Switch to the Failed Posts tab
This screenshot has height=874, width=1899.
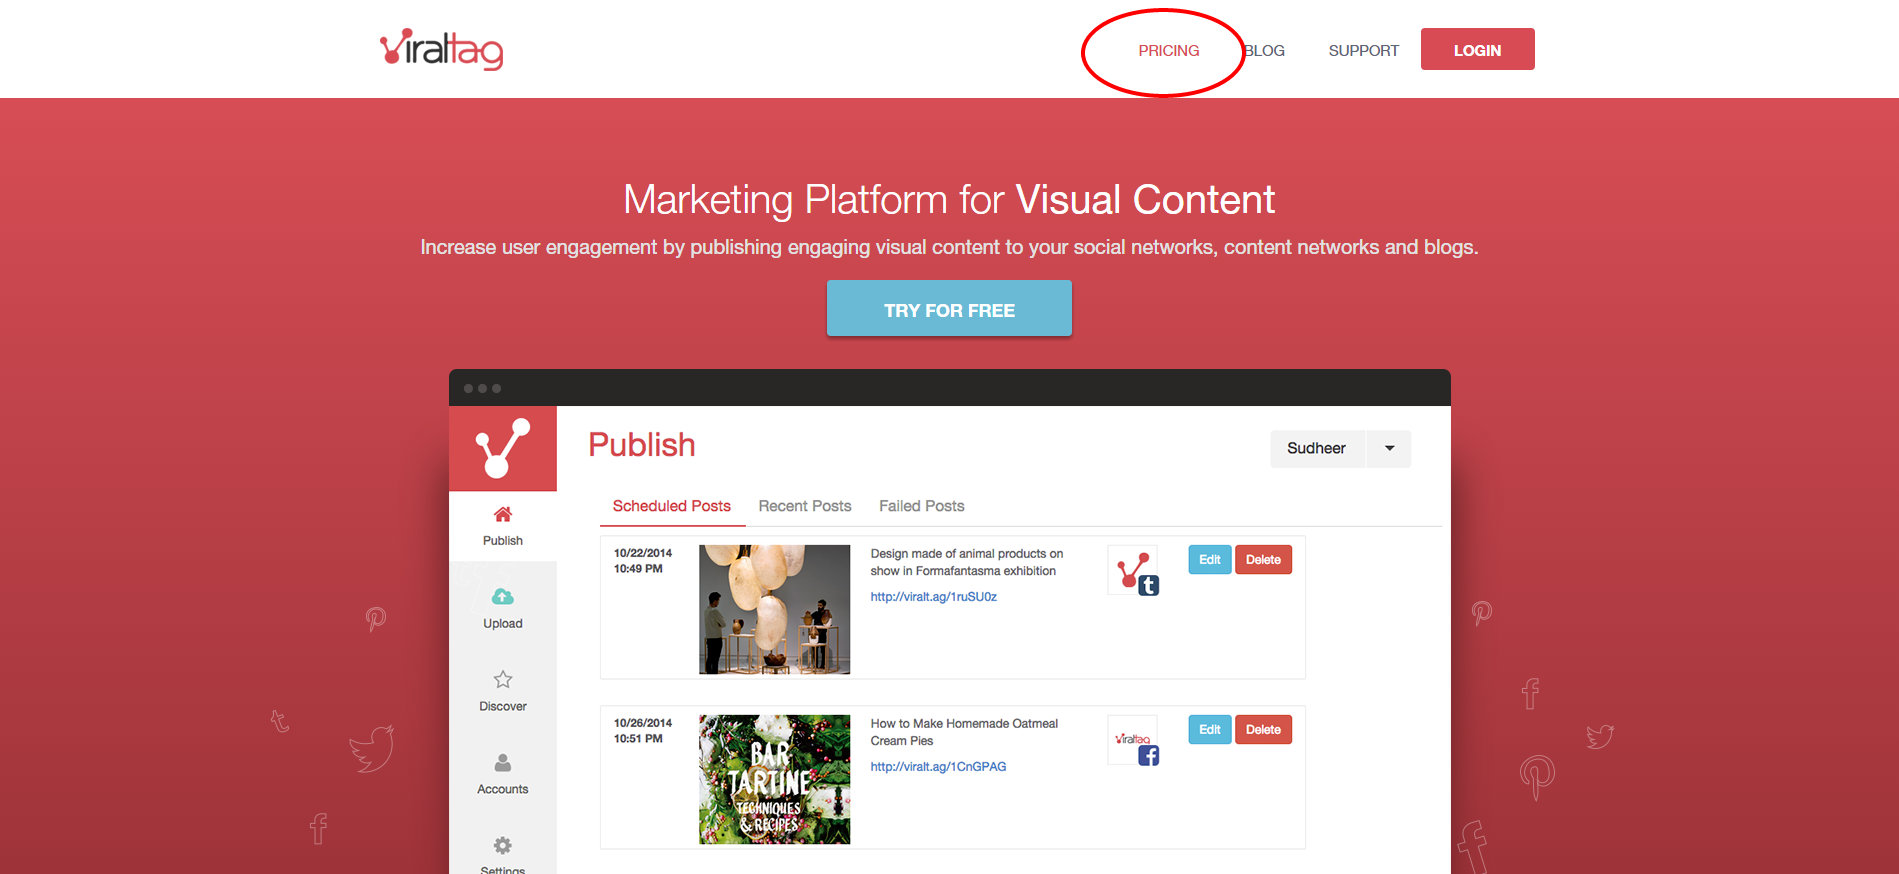[922, 506]
